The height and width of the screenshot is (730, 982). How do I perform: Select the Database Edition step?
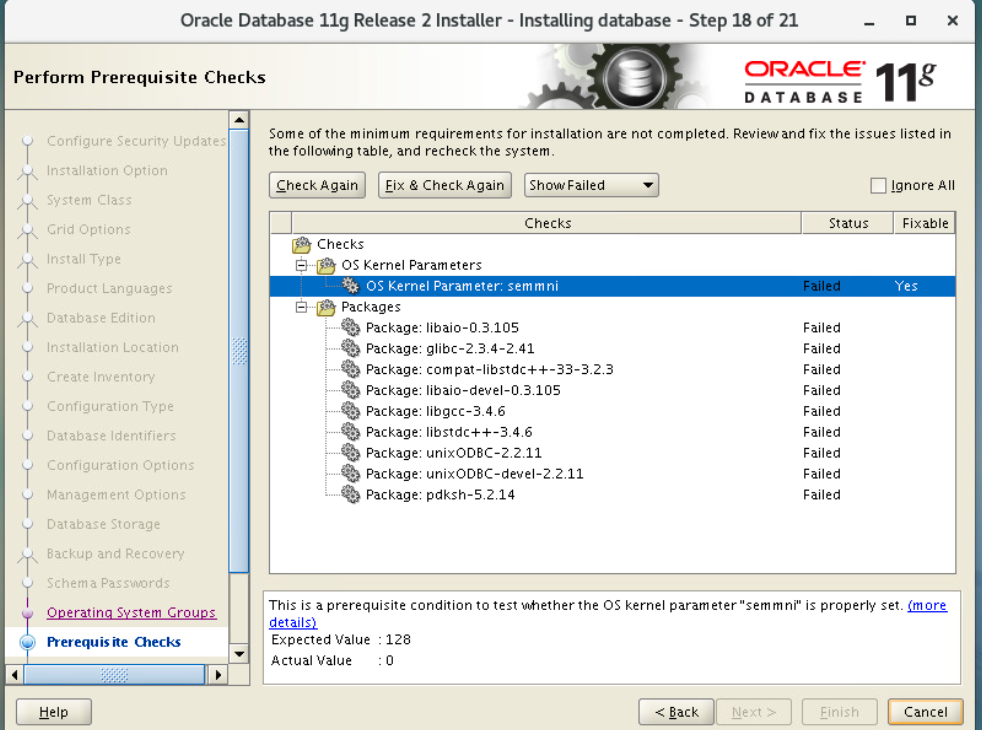pos(101,317)
